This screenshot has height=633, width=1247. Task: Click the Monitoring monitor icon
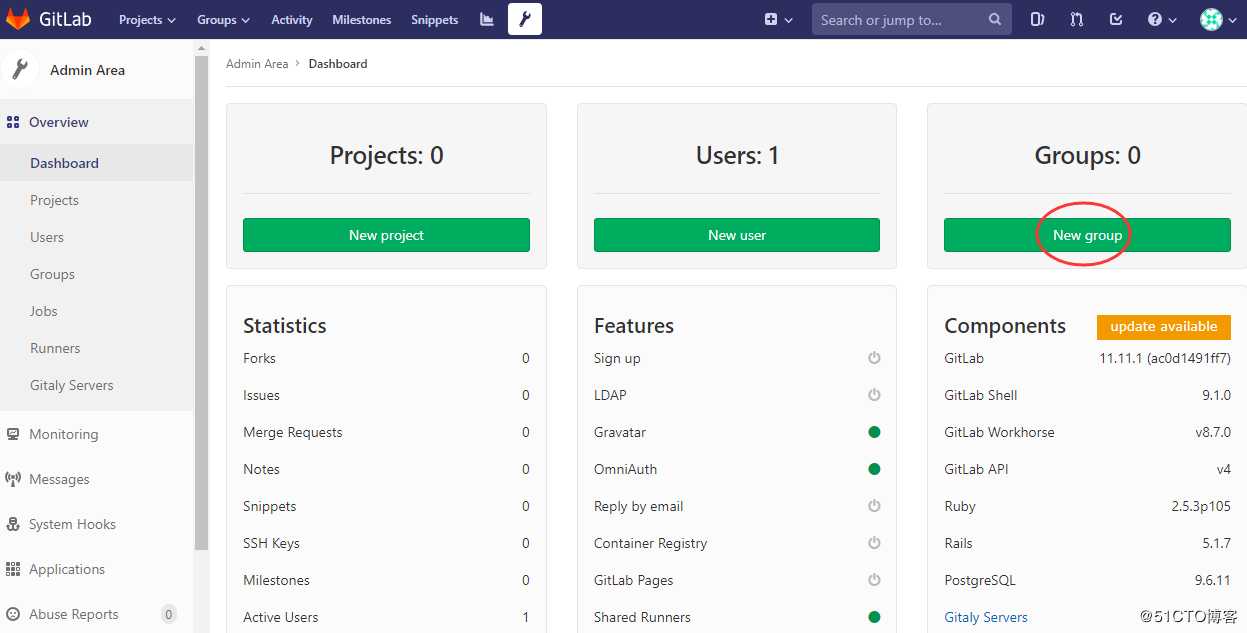[x=13, y=434]
